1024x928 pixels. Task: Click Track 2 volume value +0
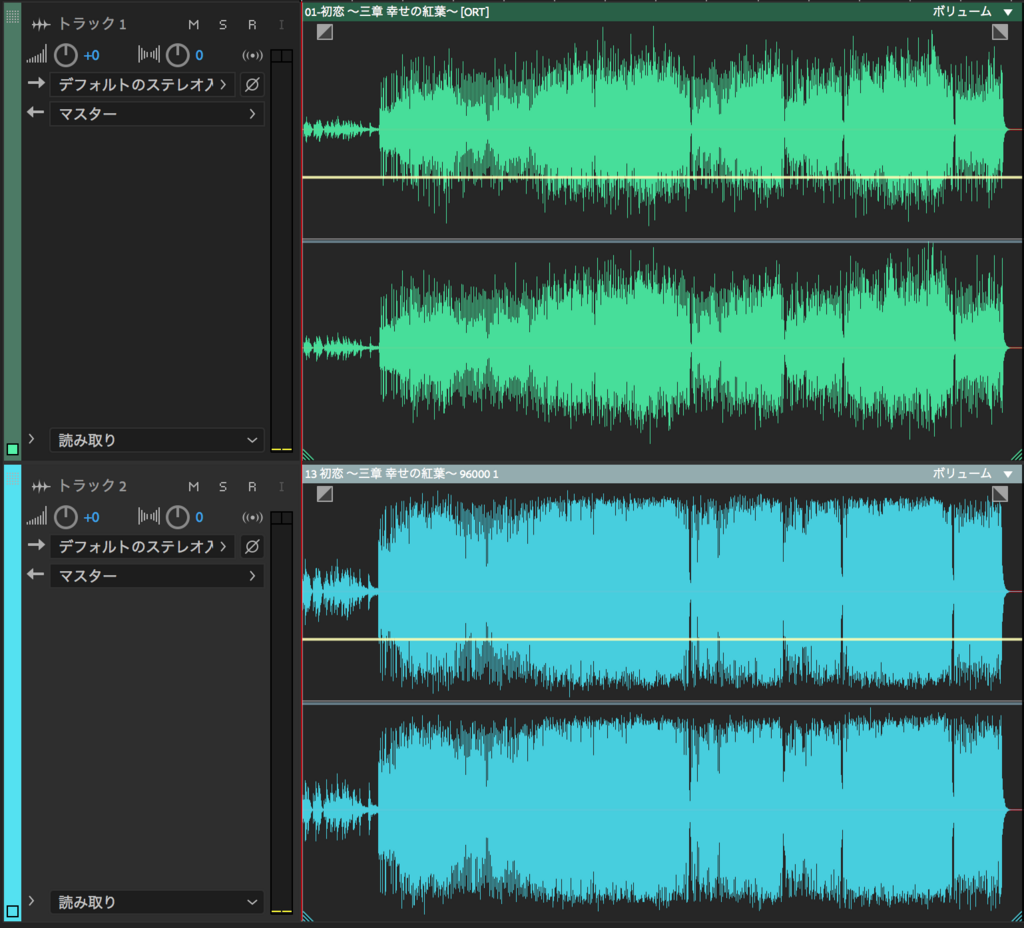(x=91, y=517)
